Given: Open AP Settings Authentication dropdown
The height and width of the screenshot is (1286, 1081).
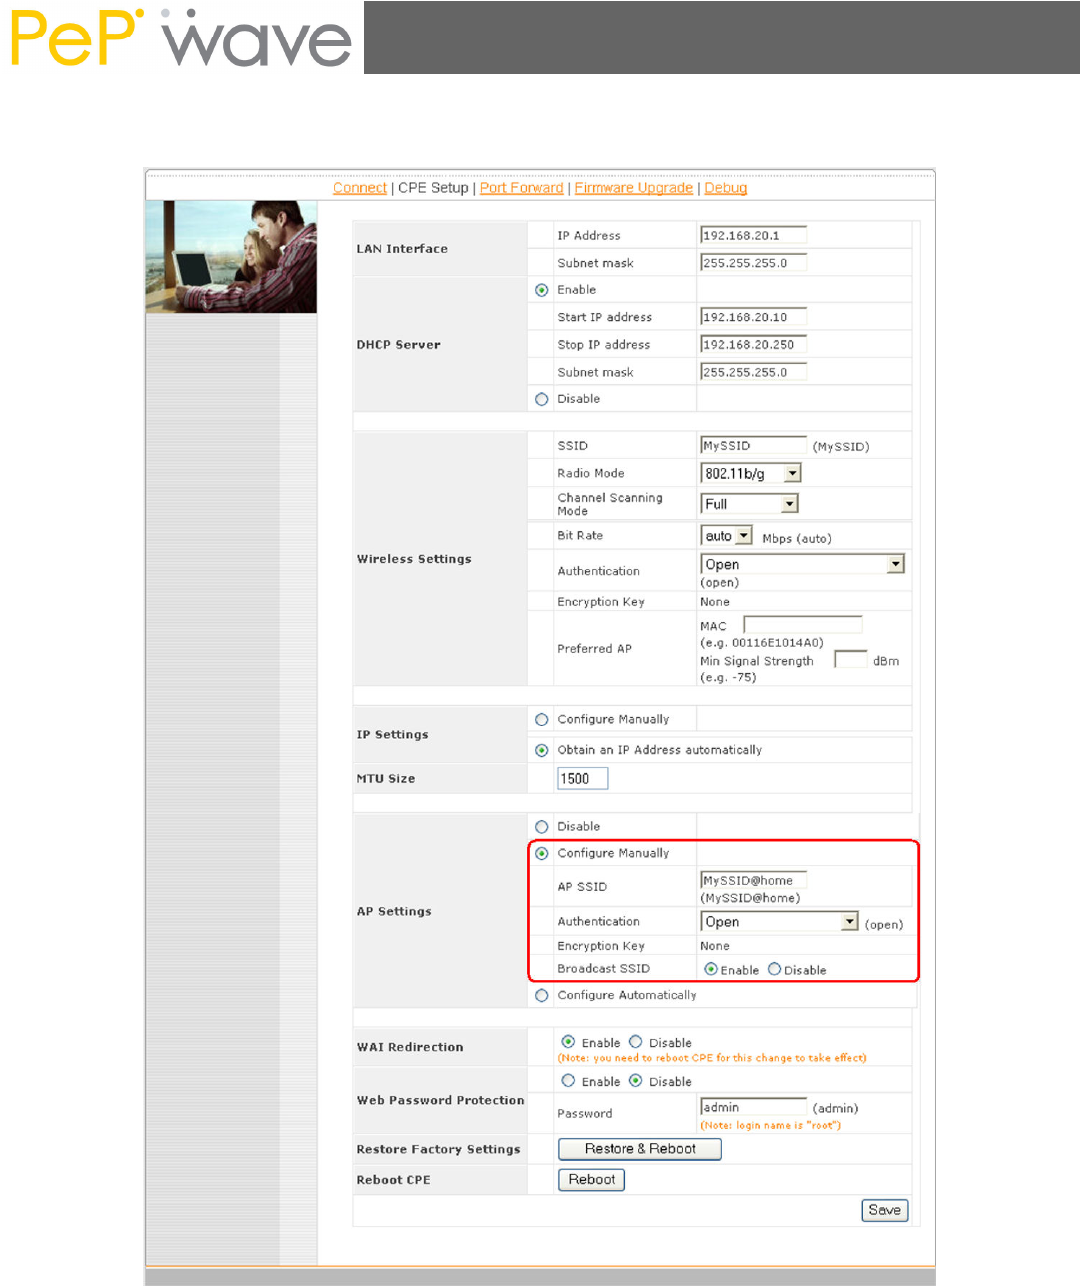Looking at the screenshot, I should pos(779,922).
